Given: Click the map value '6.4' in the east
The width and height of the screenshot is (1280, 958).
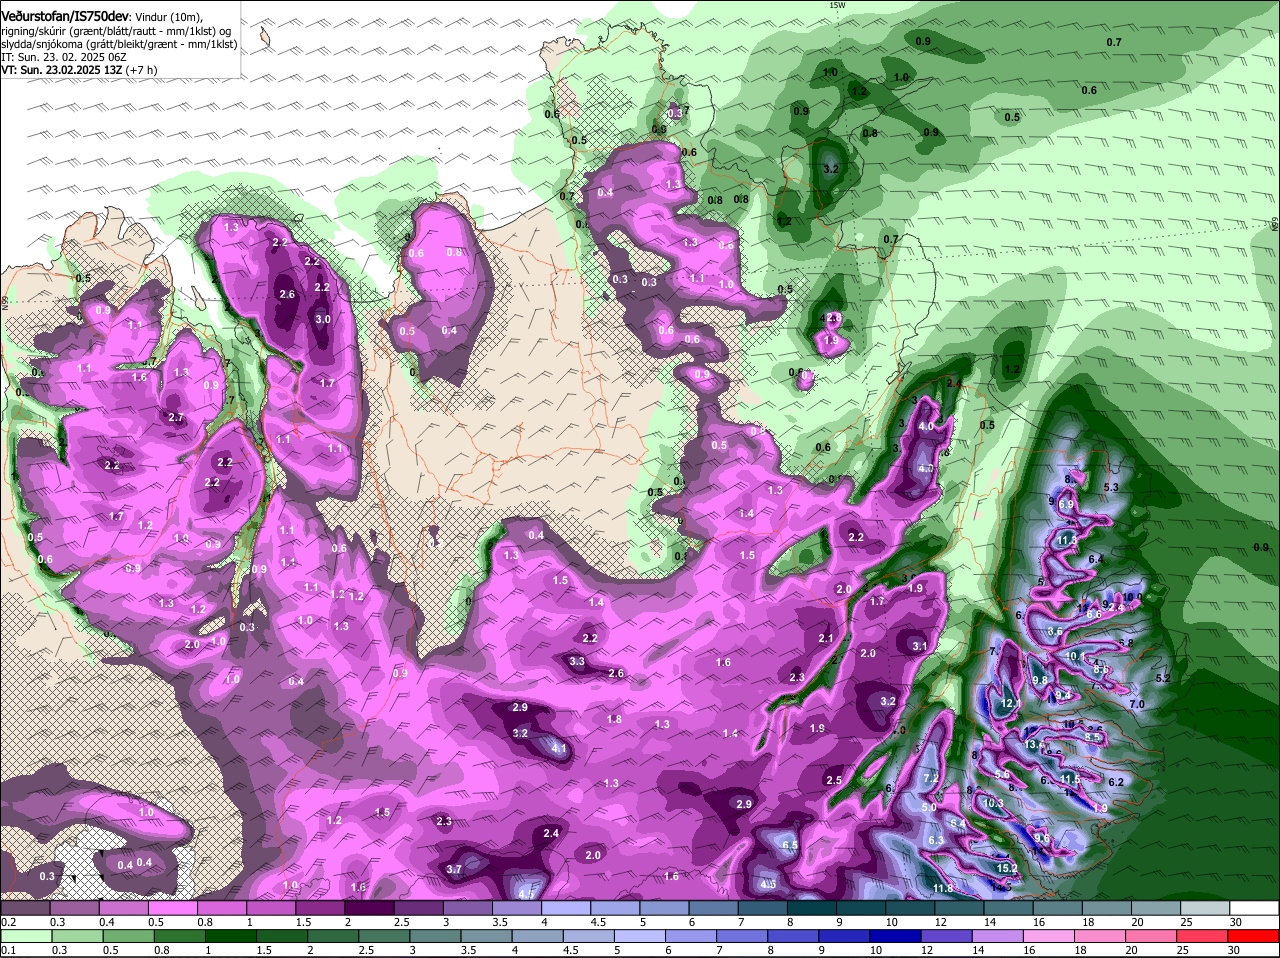Looking at the screenshot, I should [1095, 558].
